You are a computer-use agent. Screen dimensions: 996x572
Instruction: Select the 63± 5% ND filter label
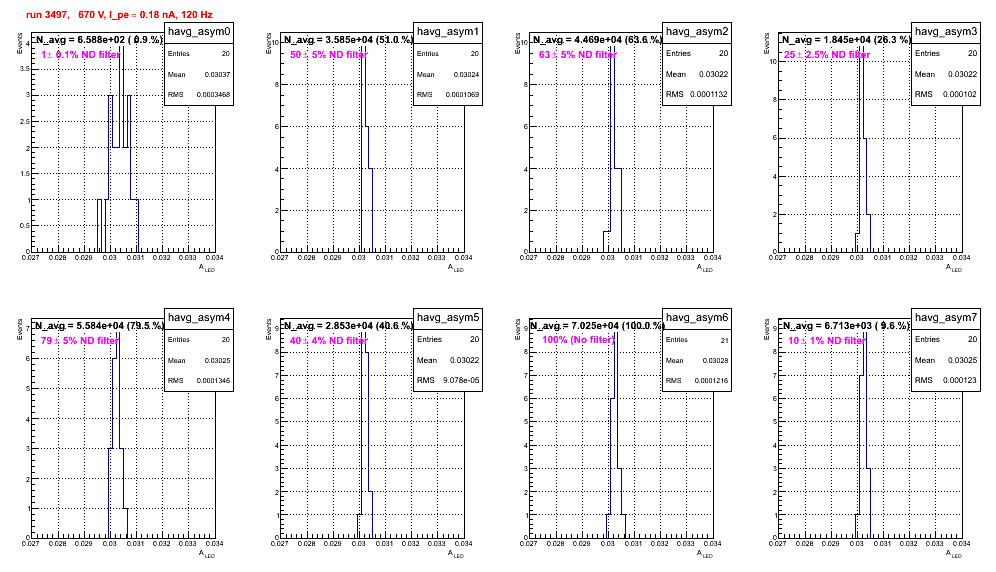(577, 55)
